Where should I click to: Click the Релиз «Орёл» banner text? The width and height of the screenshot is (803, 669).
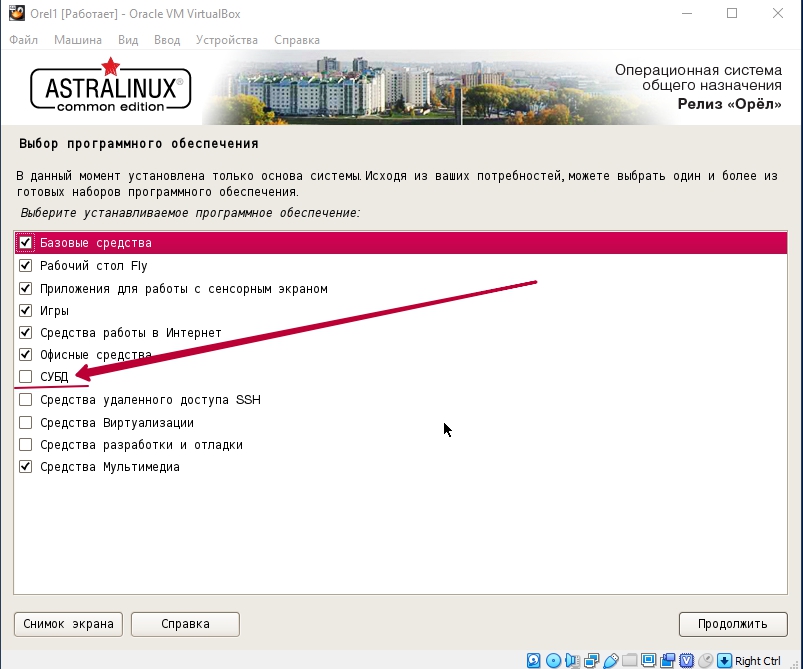(730, 104)
